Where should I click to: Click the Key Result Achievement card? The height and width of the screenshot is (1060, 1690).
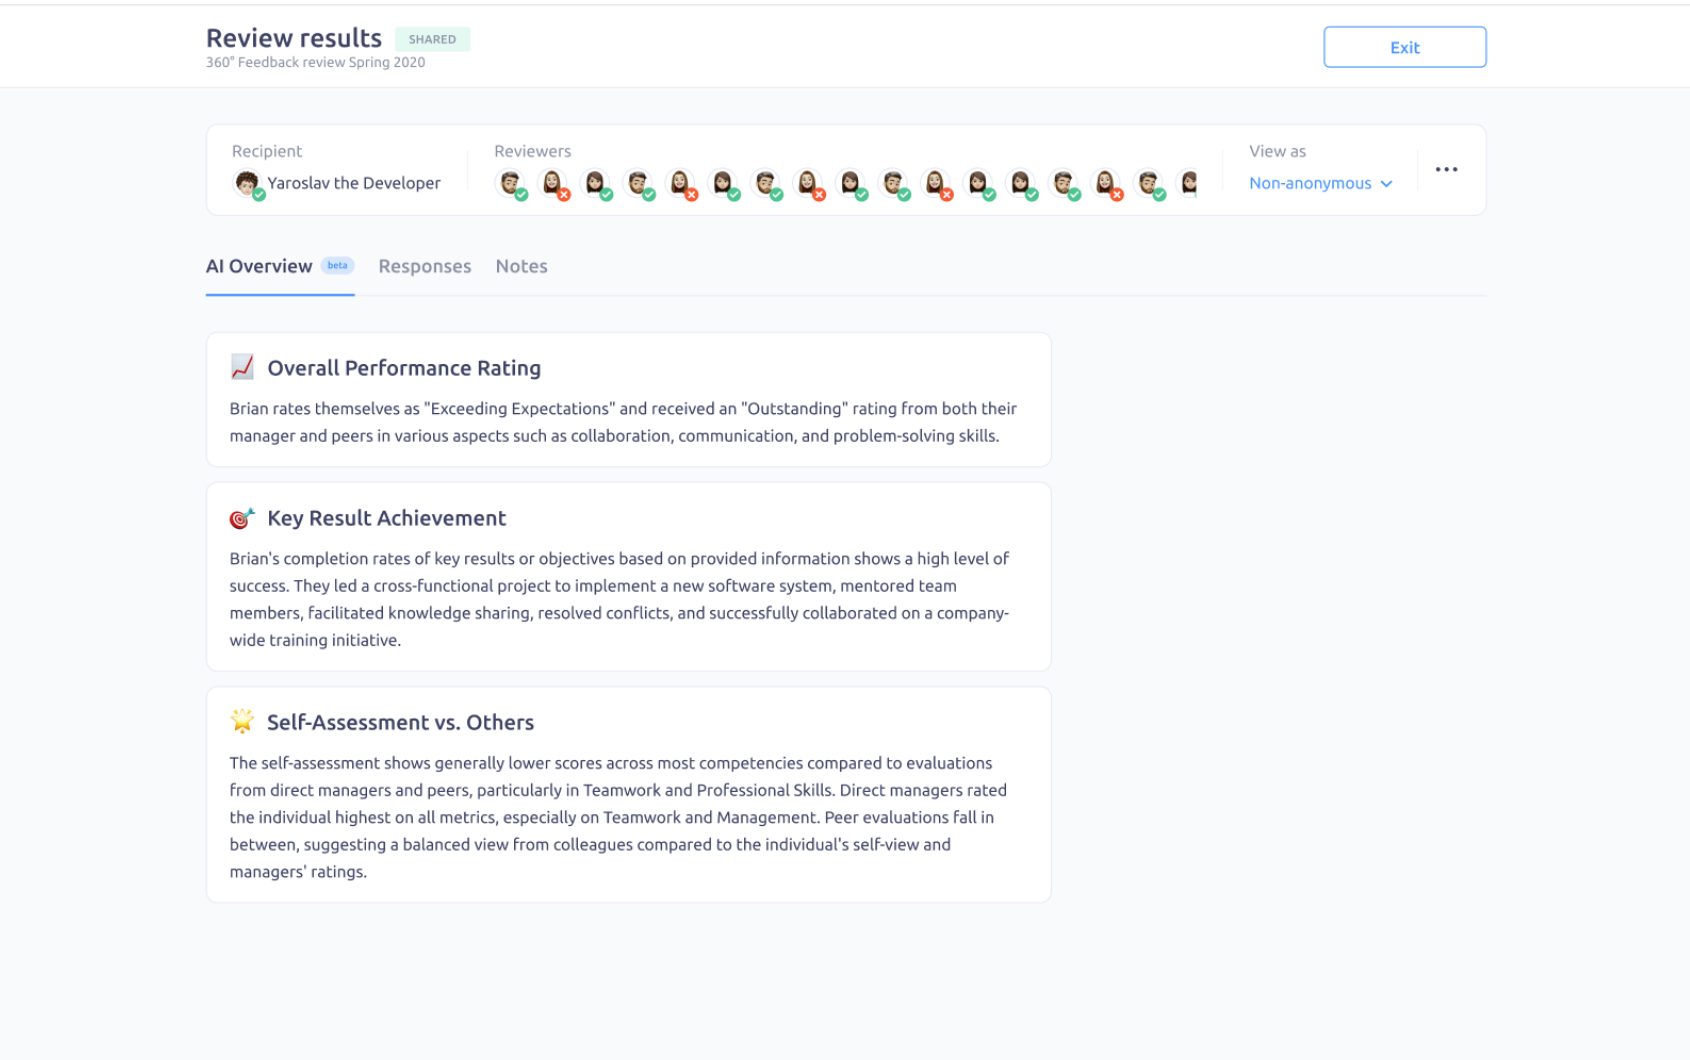628,576
